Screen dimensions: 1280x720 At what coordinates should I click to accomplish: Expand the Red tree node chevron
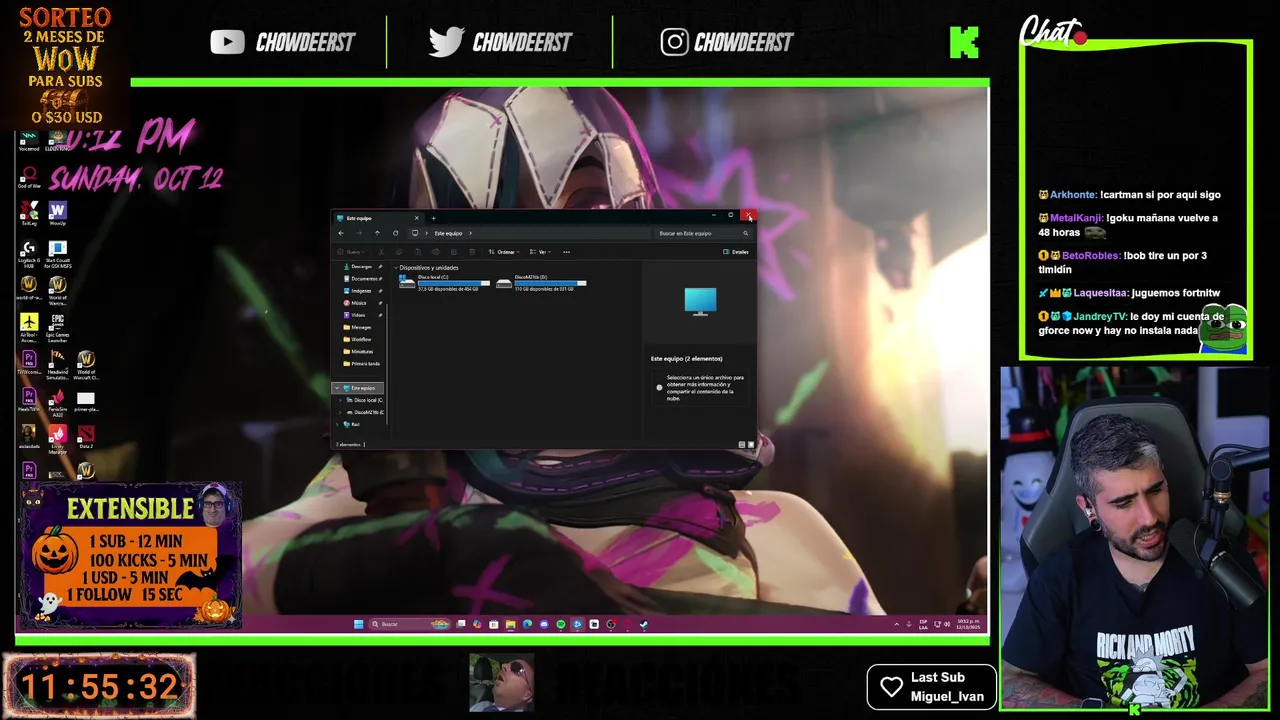point(337,424)
